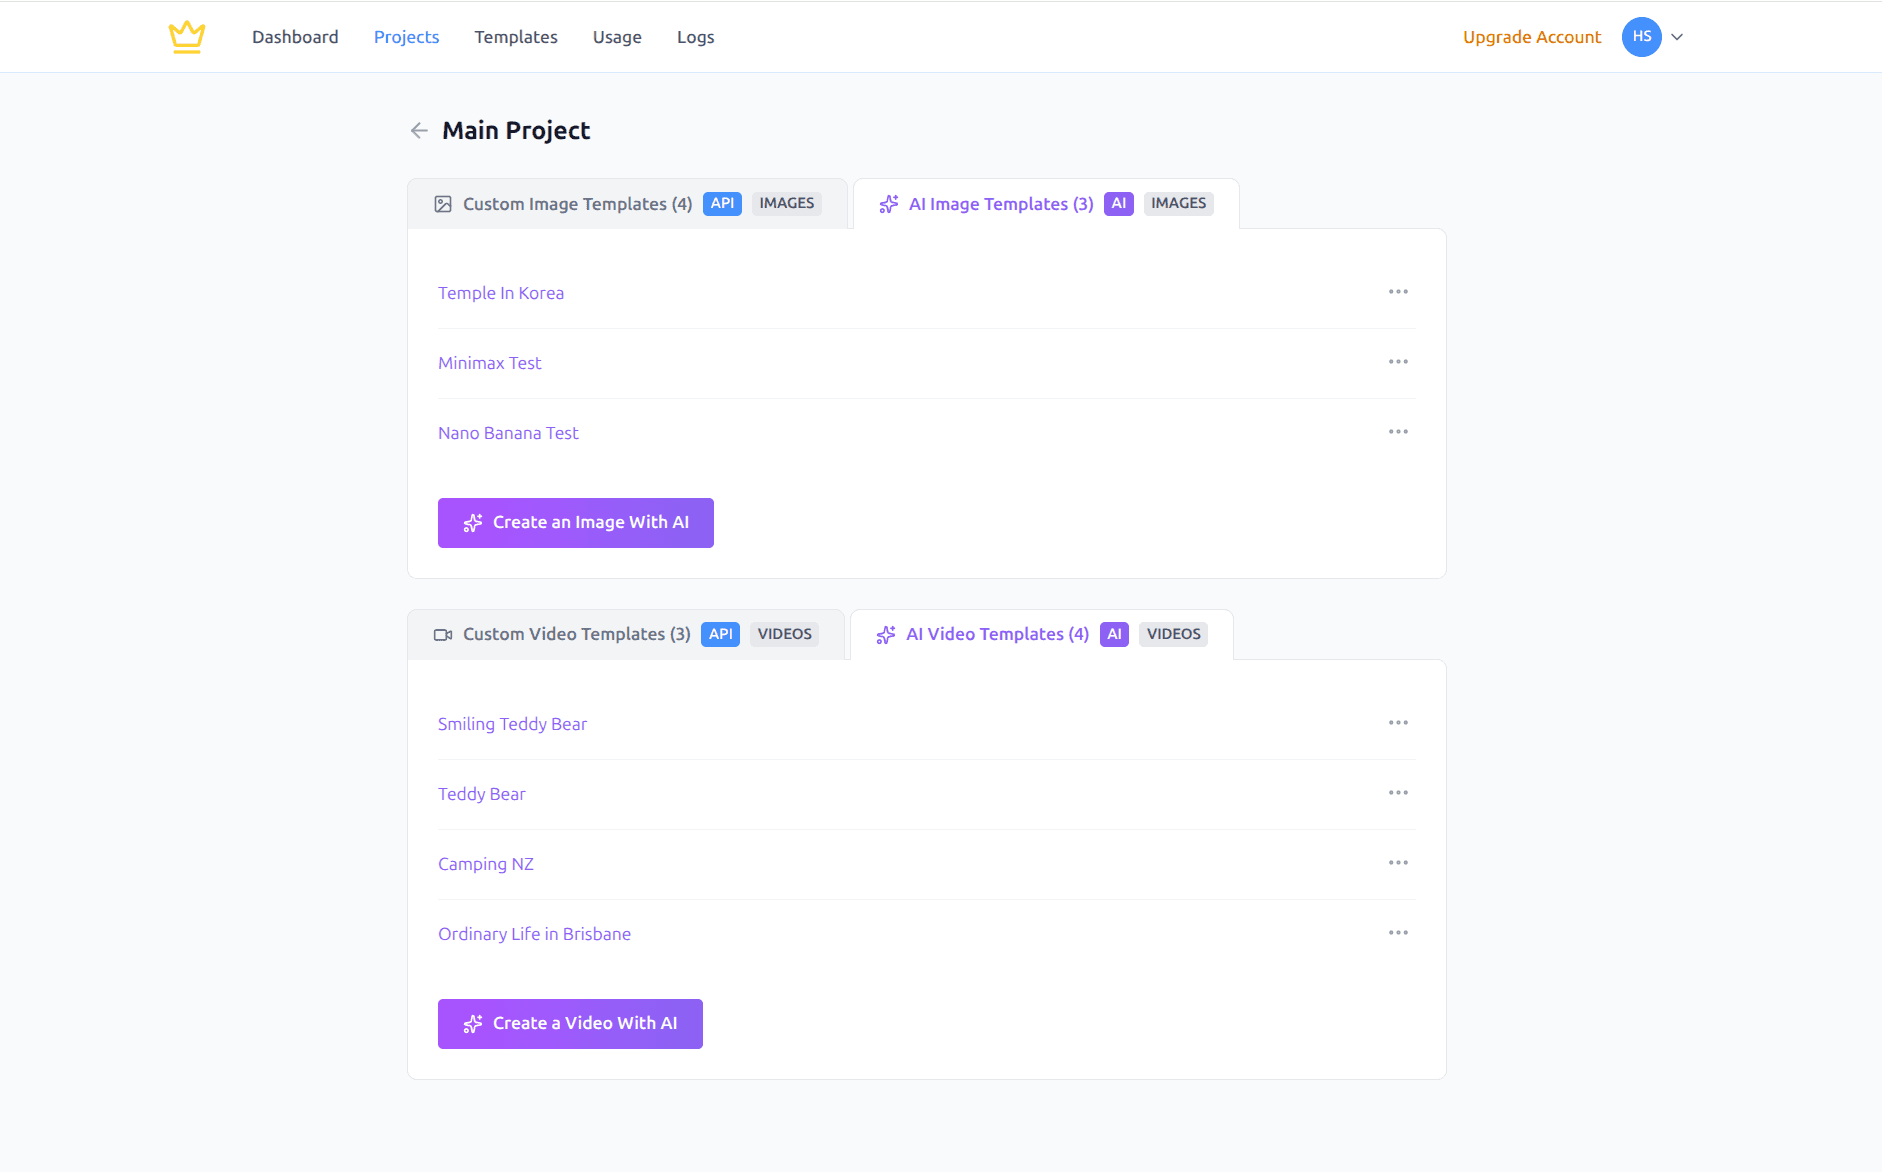Viewport: 1882px width, 1172px height.
Task: Click the crown logo in the navbar
Action: (x=187, y=36)
